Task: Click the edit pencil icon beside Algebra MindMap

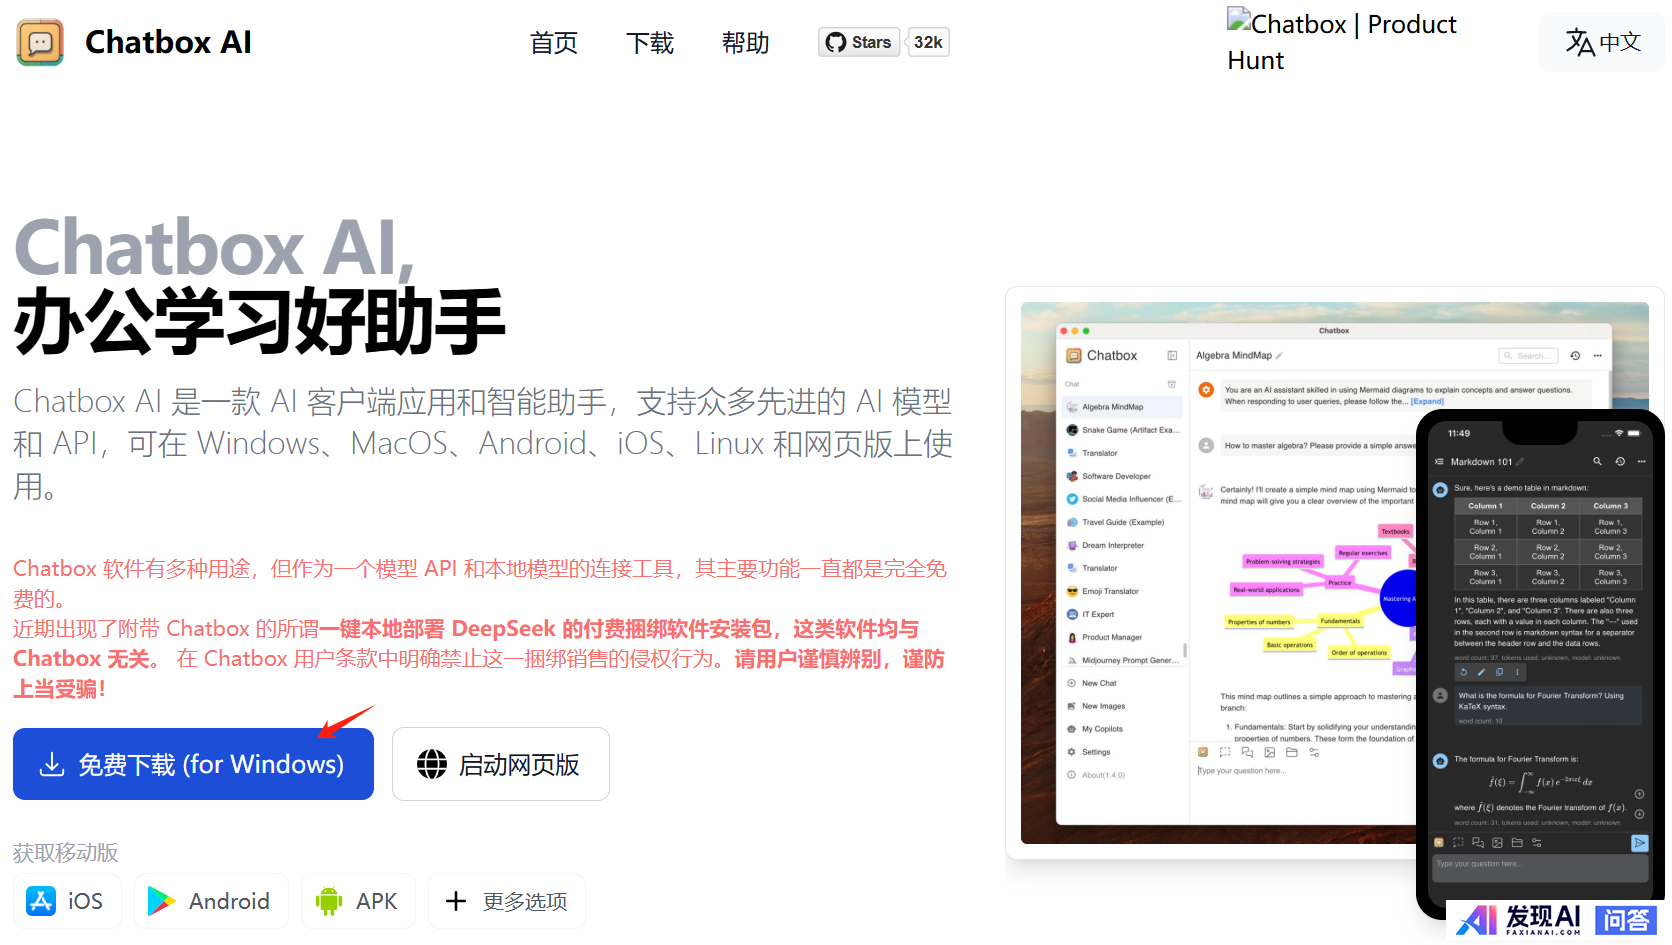Action: point(1279,356)
